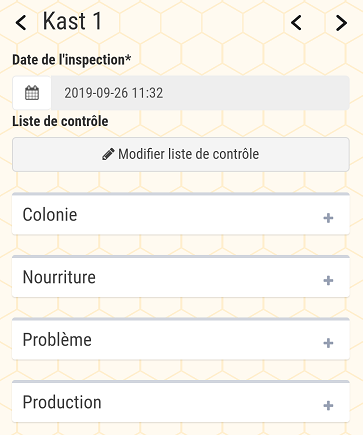Click the empty right part of date field

coord(257,93)
